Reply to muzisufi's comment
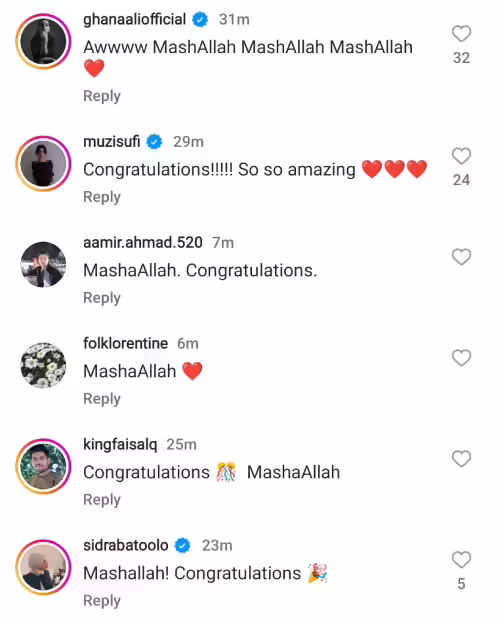500x626 pixels. 102,197
